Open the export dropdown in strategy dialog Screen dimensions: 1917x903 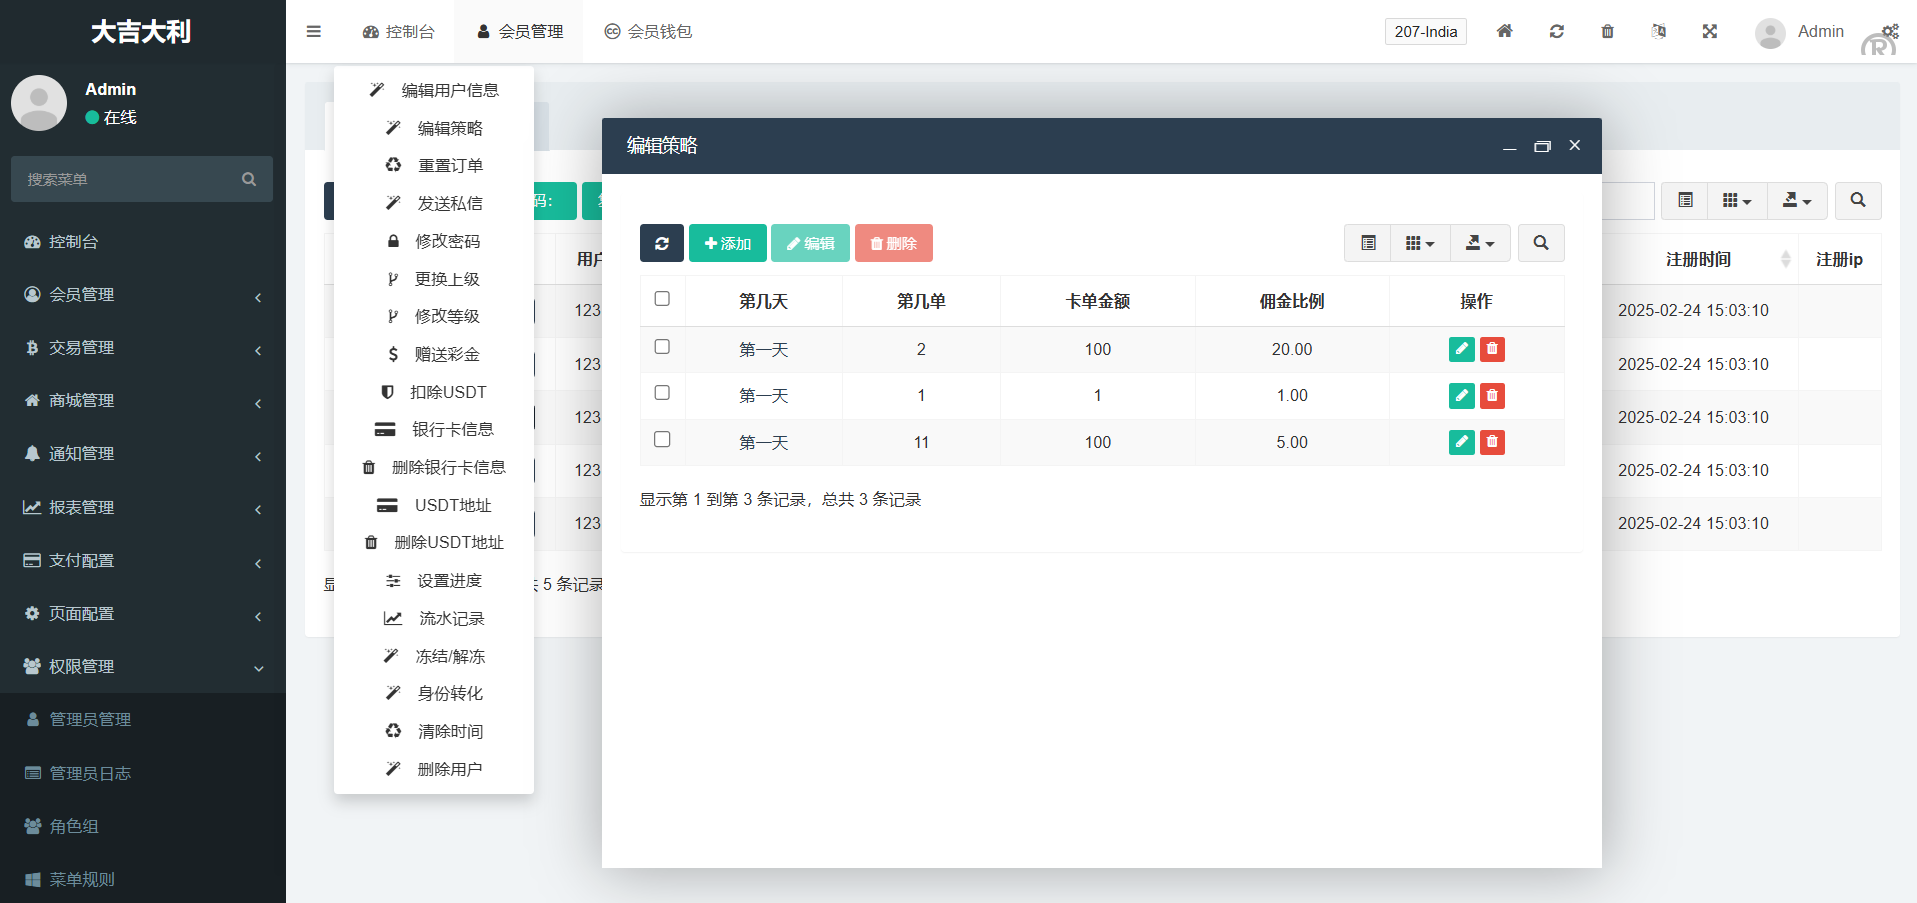pos(1480,243)
